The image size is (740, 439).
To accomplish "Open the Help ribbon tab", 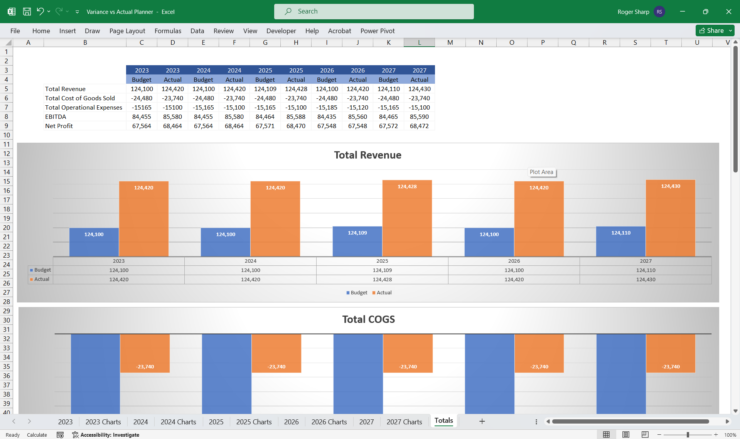I will coord(312,31).
